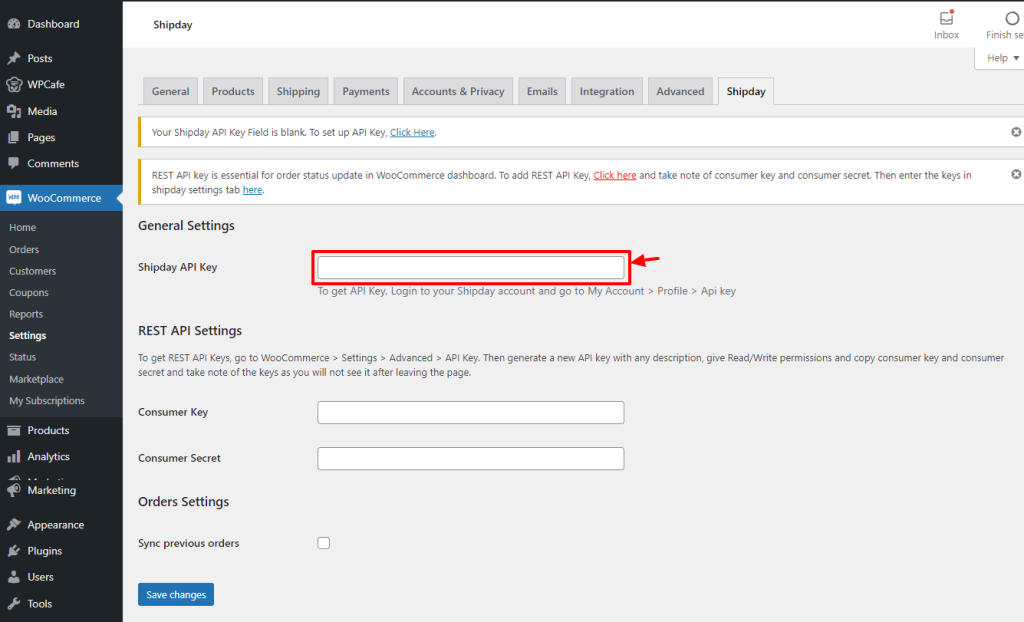Dismiss the Shipday API Key blank notice
The image size is (1024, 622).
(1016, 132)
